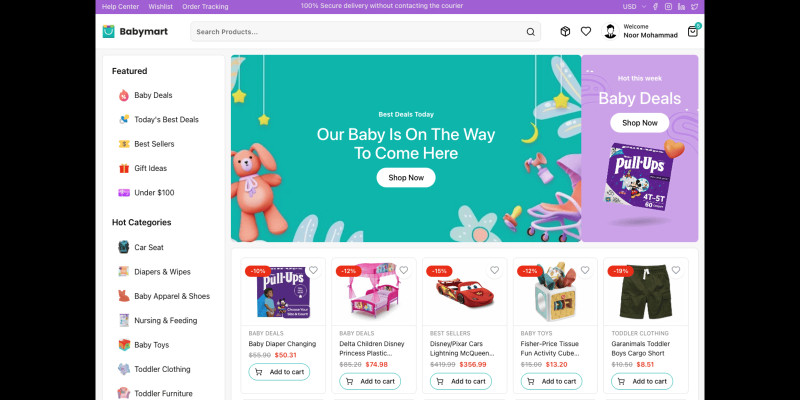Viewport: 800px width, 400px height.
Task: Add Delta Children Disney bed to cart
Action: point(370,381)
